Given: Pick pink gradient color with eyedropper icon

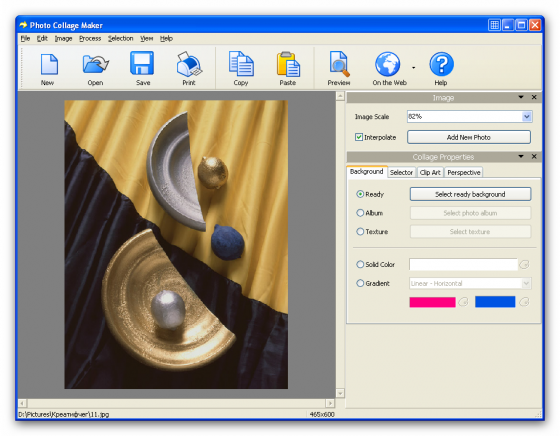Looking at the screenshot, I should pyautogui.click(x=464, y=302).
